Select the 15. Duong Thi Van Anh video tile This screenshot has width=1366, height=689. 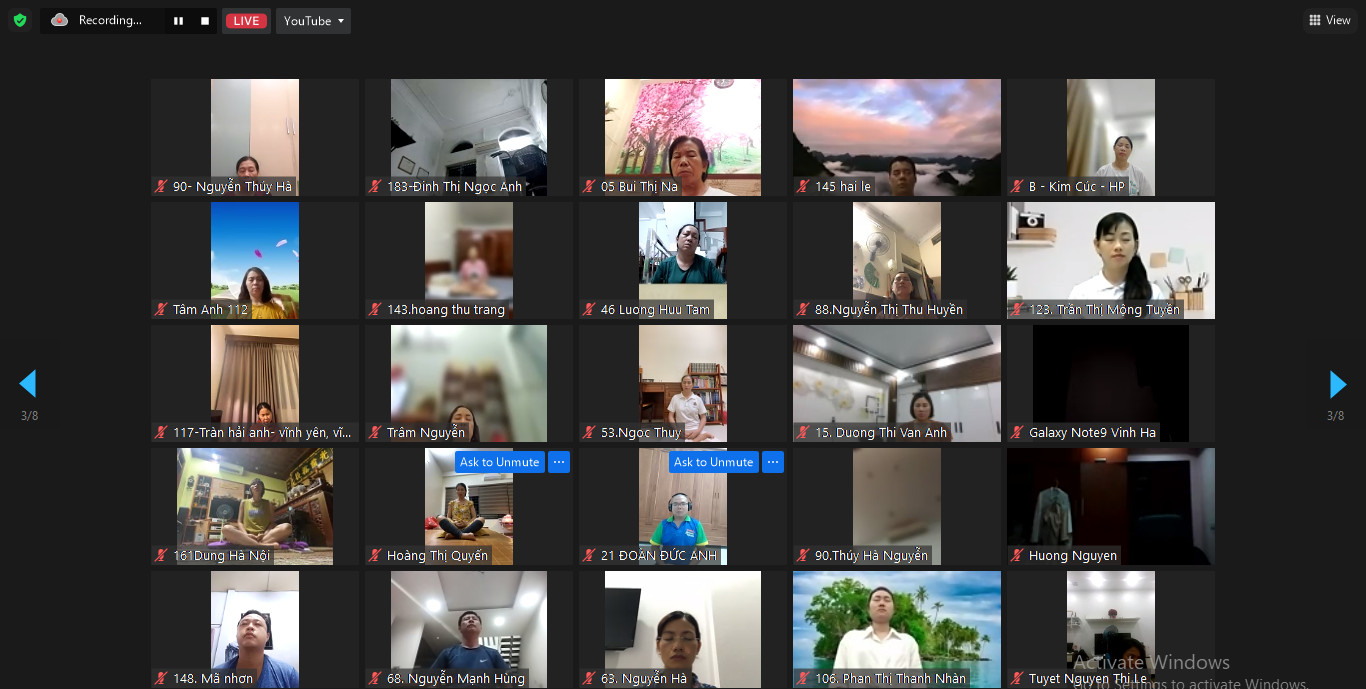(897, 383)
